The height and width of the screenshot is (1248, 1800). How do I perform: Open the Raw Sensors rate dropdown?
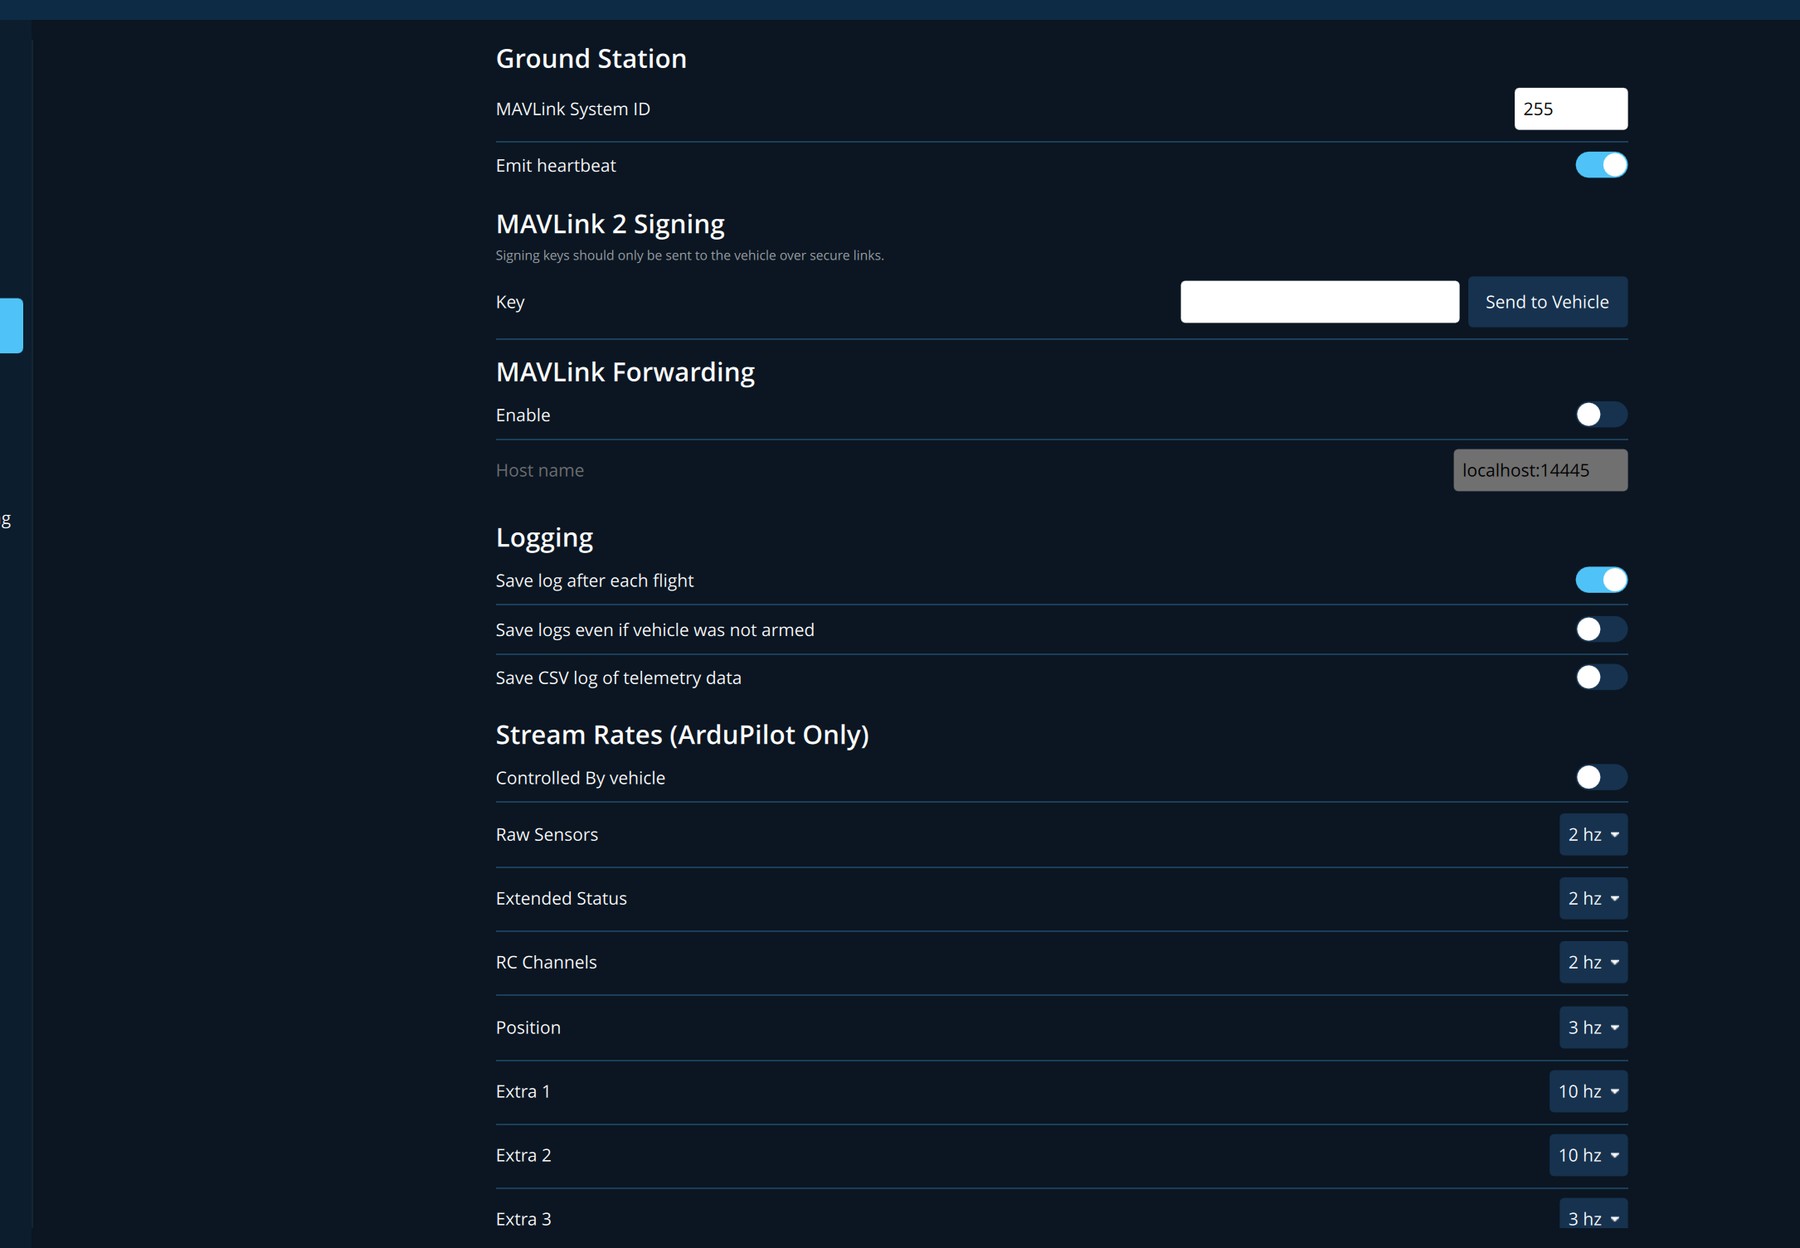pyautogui.click(x=1593, y=834)
